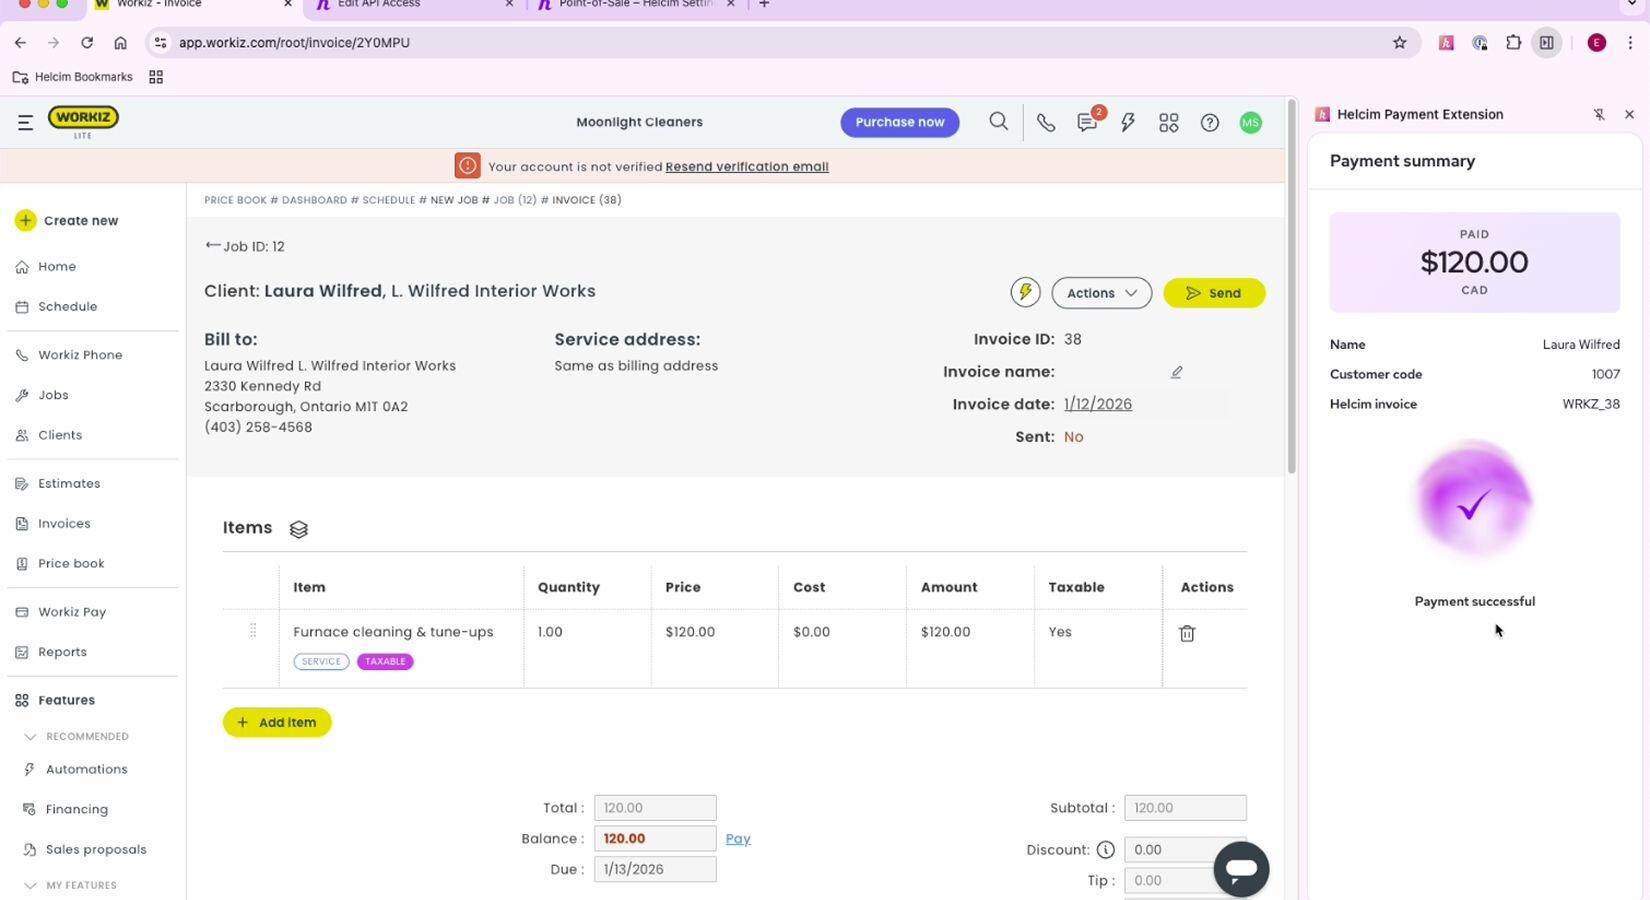Screen dimensions: 1650x900
Task: Click the help question mark icon
Action: [1209, 123]
